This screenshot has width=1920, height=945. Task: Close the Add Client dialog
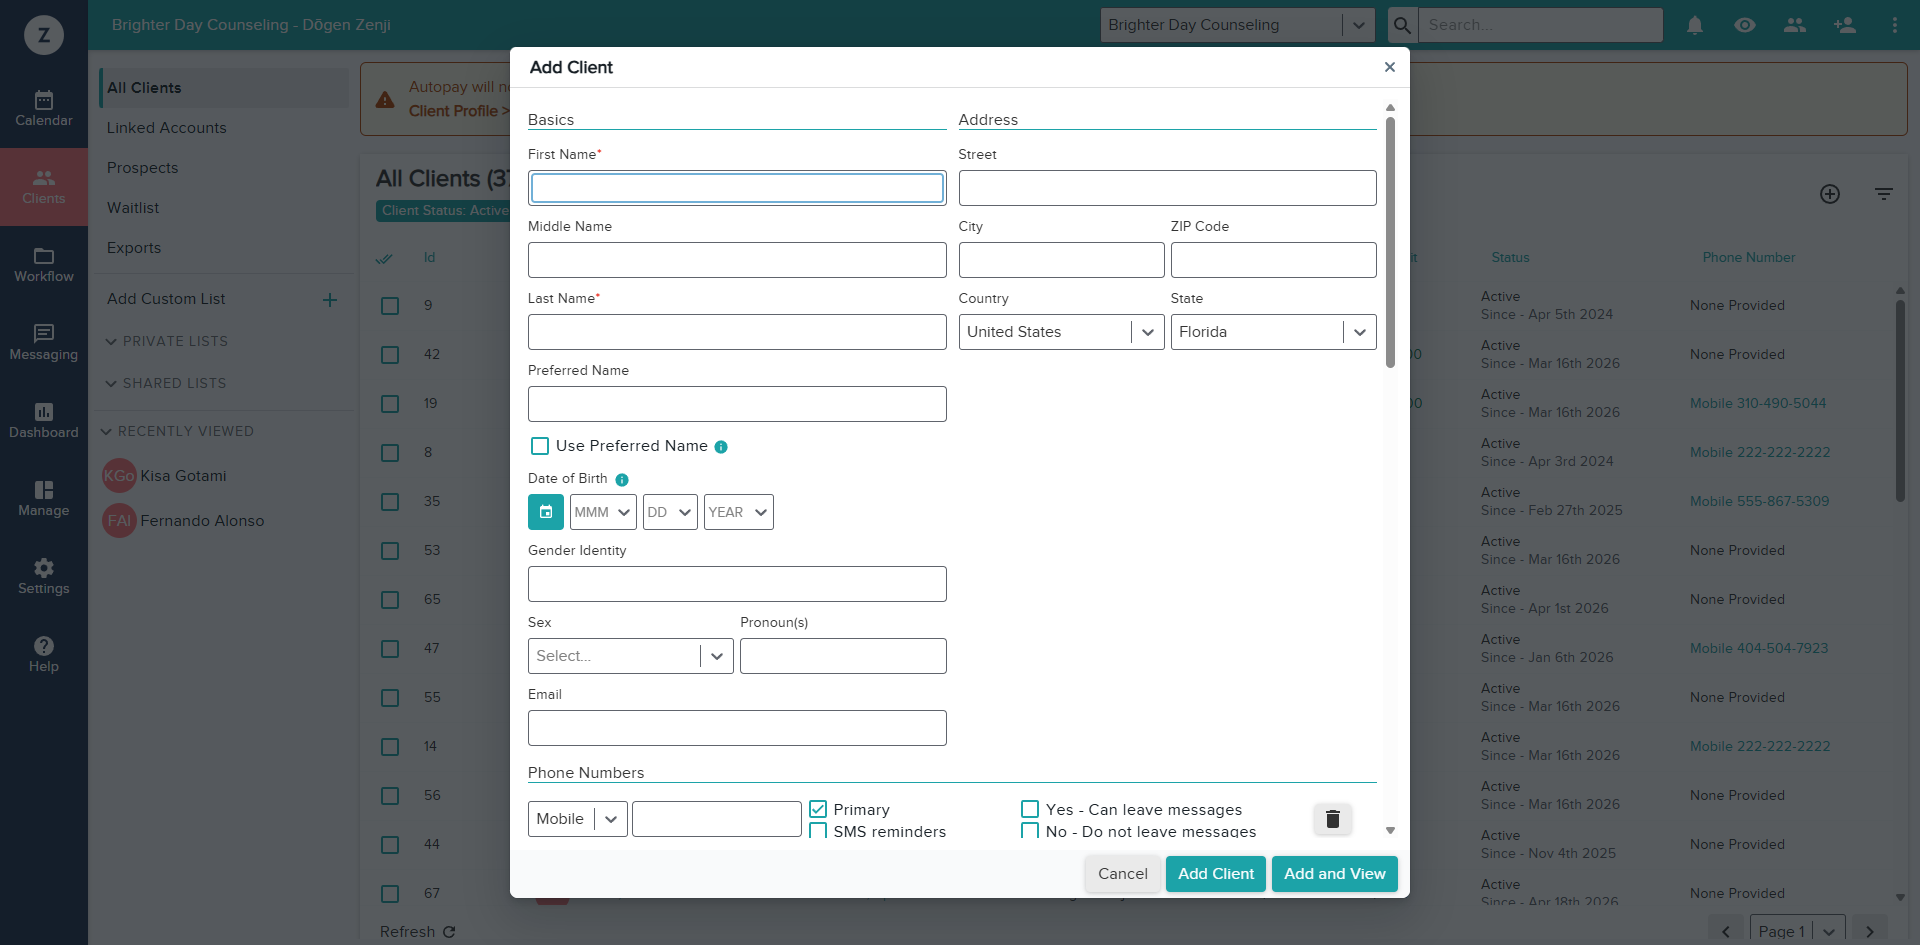(1390, 67)
